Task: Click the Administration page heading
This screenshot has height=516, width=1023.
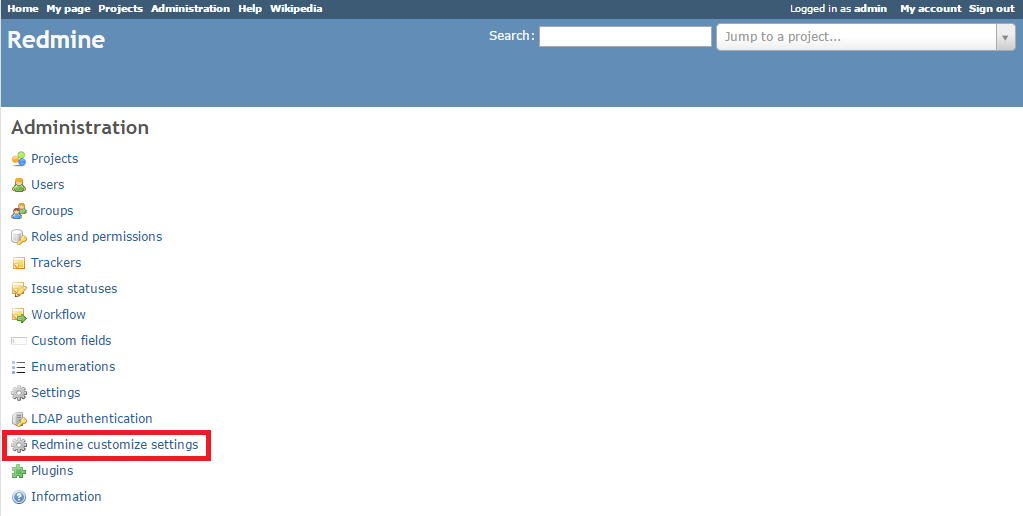Action: tap(80, 127)
